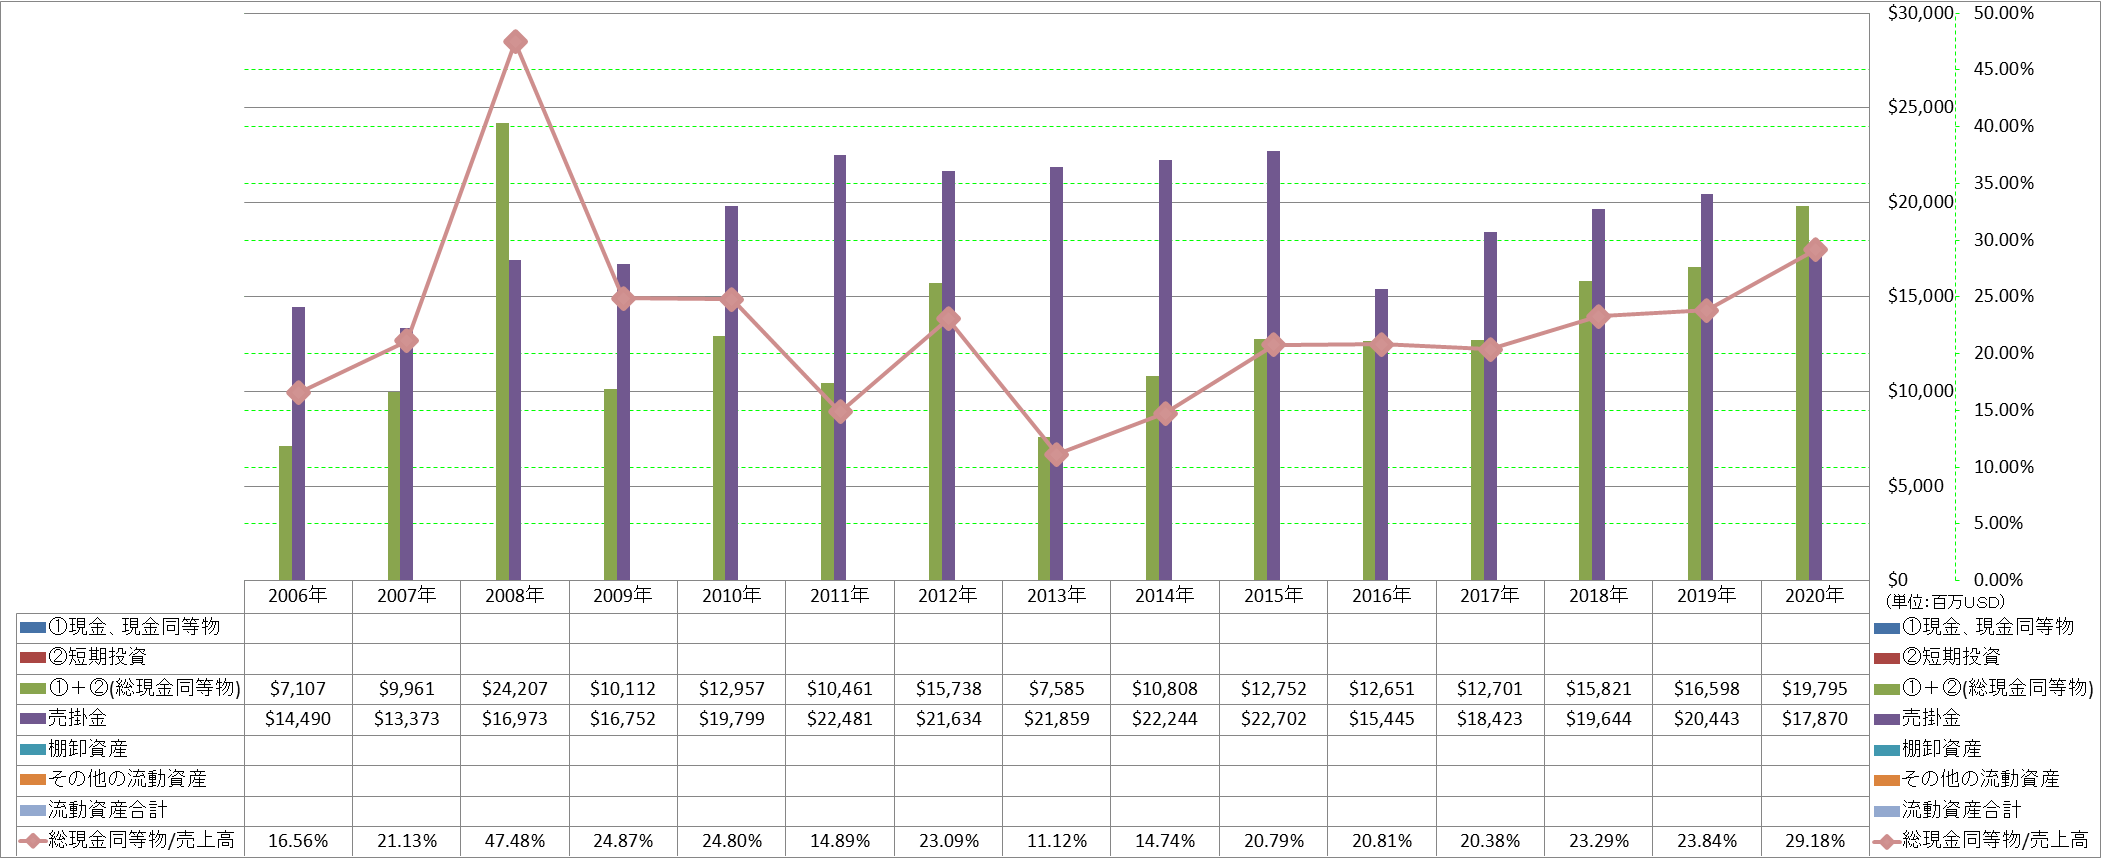Click the 50.00% secondary axis label
The width and height of the screenshot is (2101, 858).
click(2003, 13)
